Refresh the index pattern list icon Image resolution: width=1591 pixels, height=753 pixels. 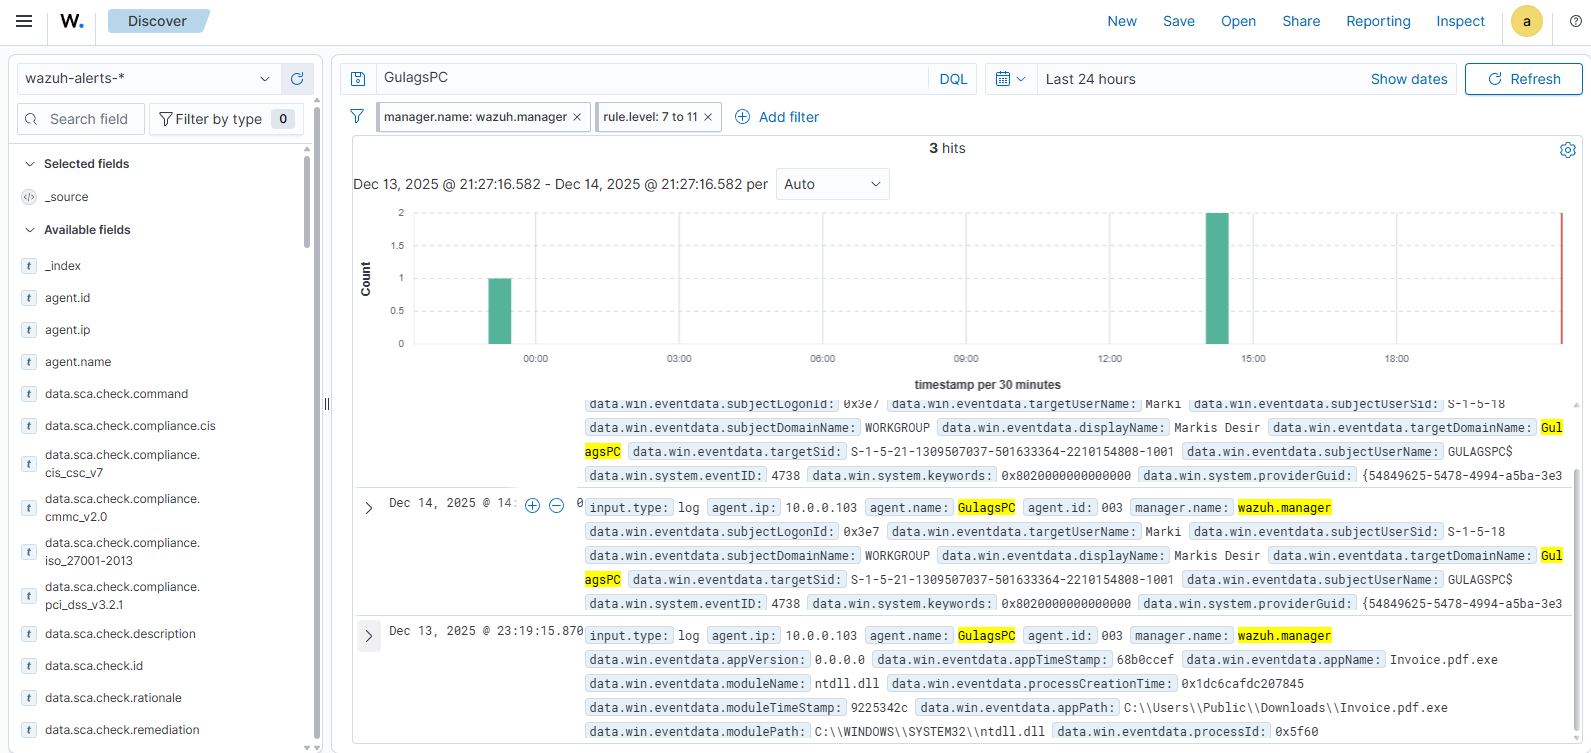click(297, 79)
